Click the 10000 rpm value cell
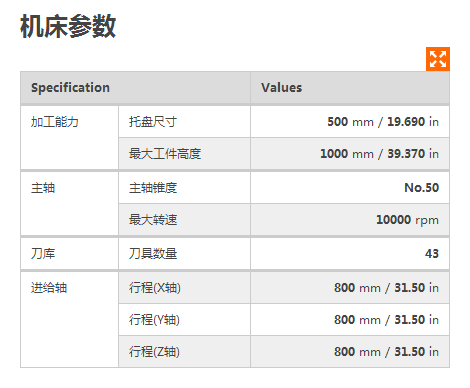This screenshot has width=470, height=388. click(x=350, y=220)
